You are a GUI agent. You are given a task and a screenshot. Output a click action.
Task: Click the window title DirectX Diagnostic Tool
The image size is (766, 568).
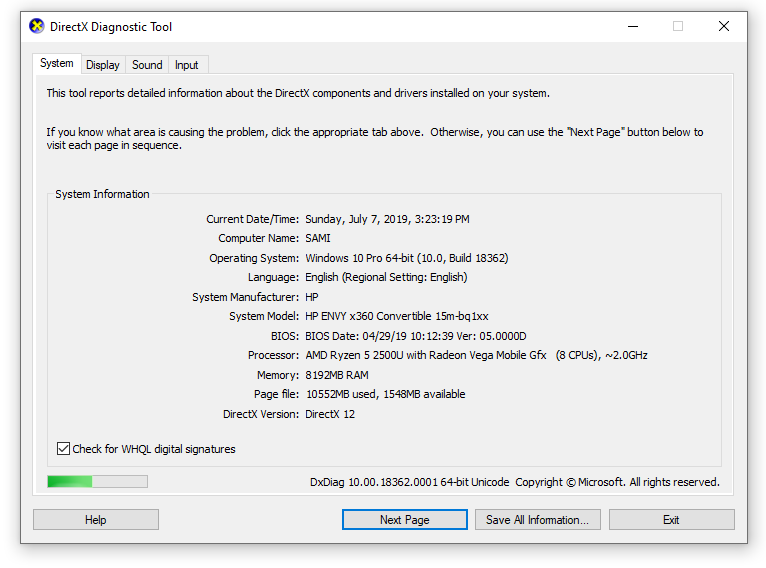111,27
